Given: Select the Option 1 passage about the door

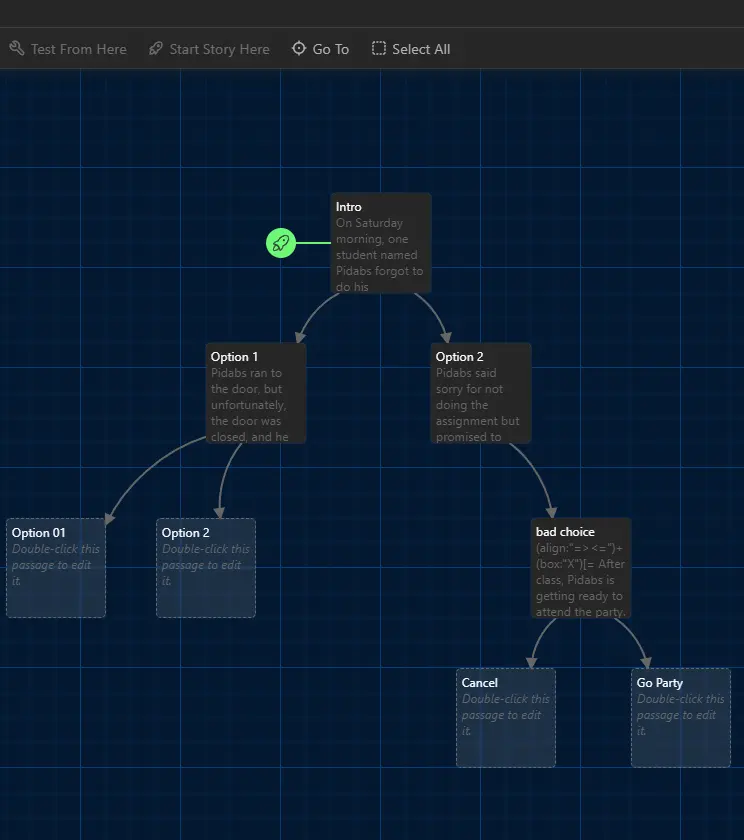Looking at the screenshot, I should (256, 393).
